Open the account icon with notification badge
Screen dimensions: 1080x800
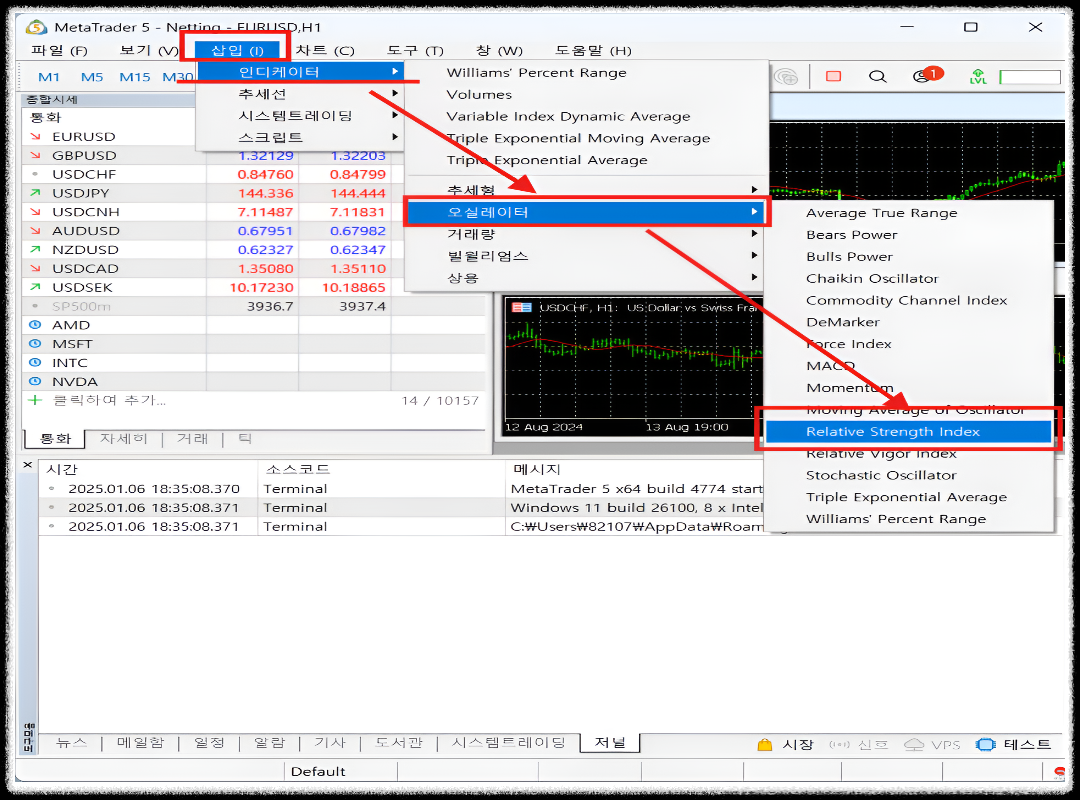[x=926, y=75]
